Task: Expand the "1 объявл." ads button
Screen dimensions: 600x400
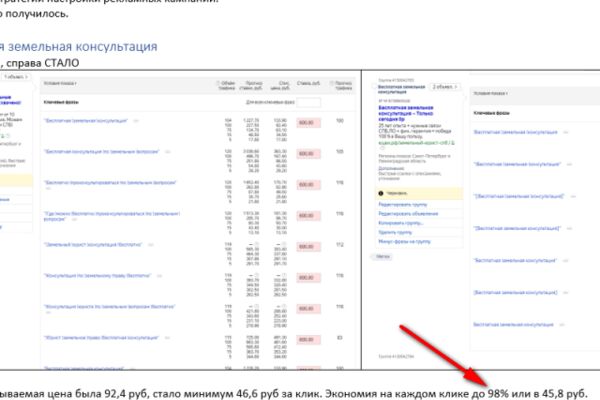Action: point(16,77)
